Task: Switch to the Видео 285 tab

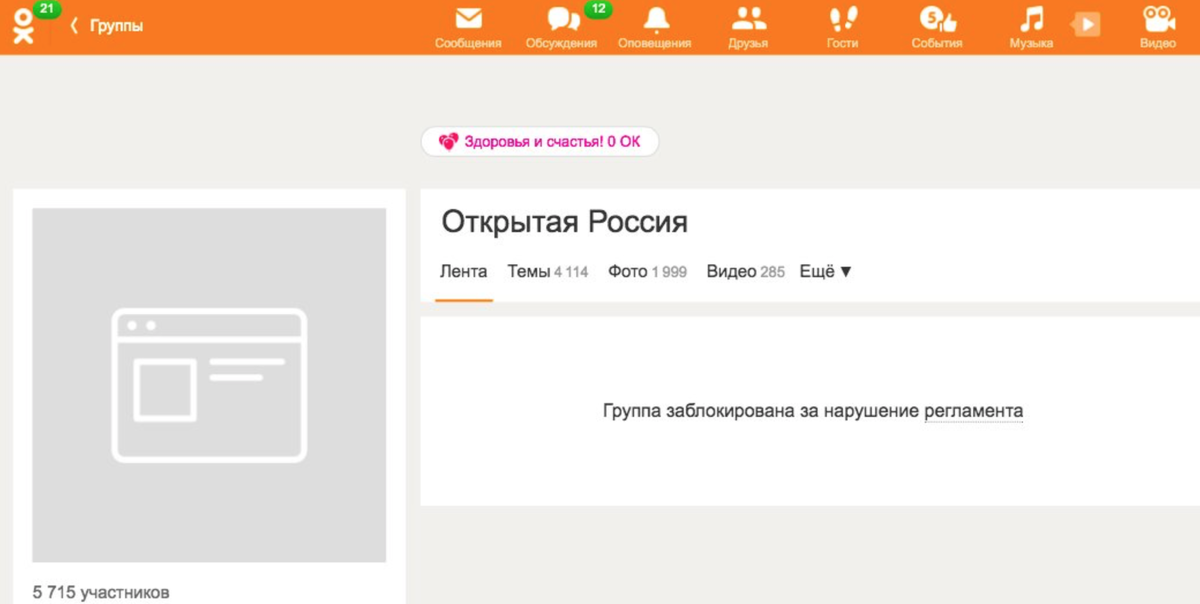Action: tap(745, 271)
